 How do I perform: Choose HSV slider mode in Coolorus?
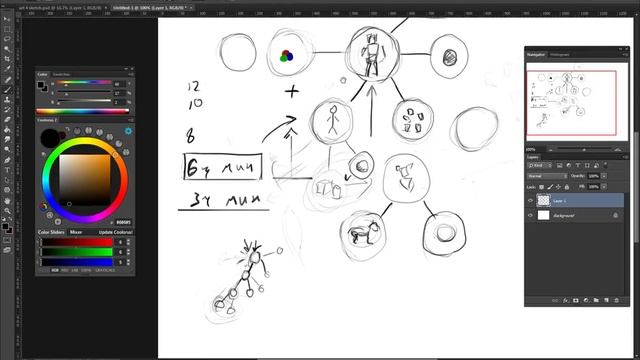point(64,270)
